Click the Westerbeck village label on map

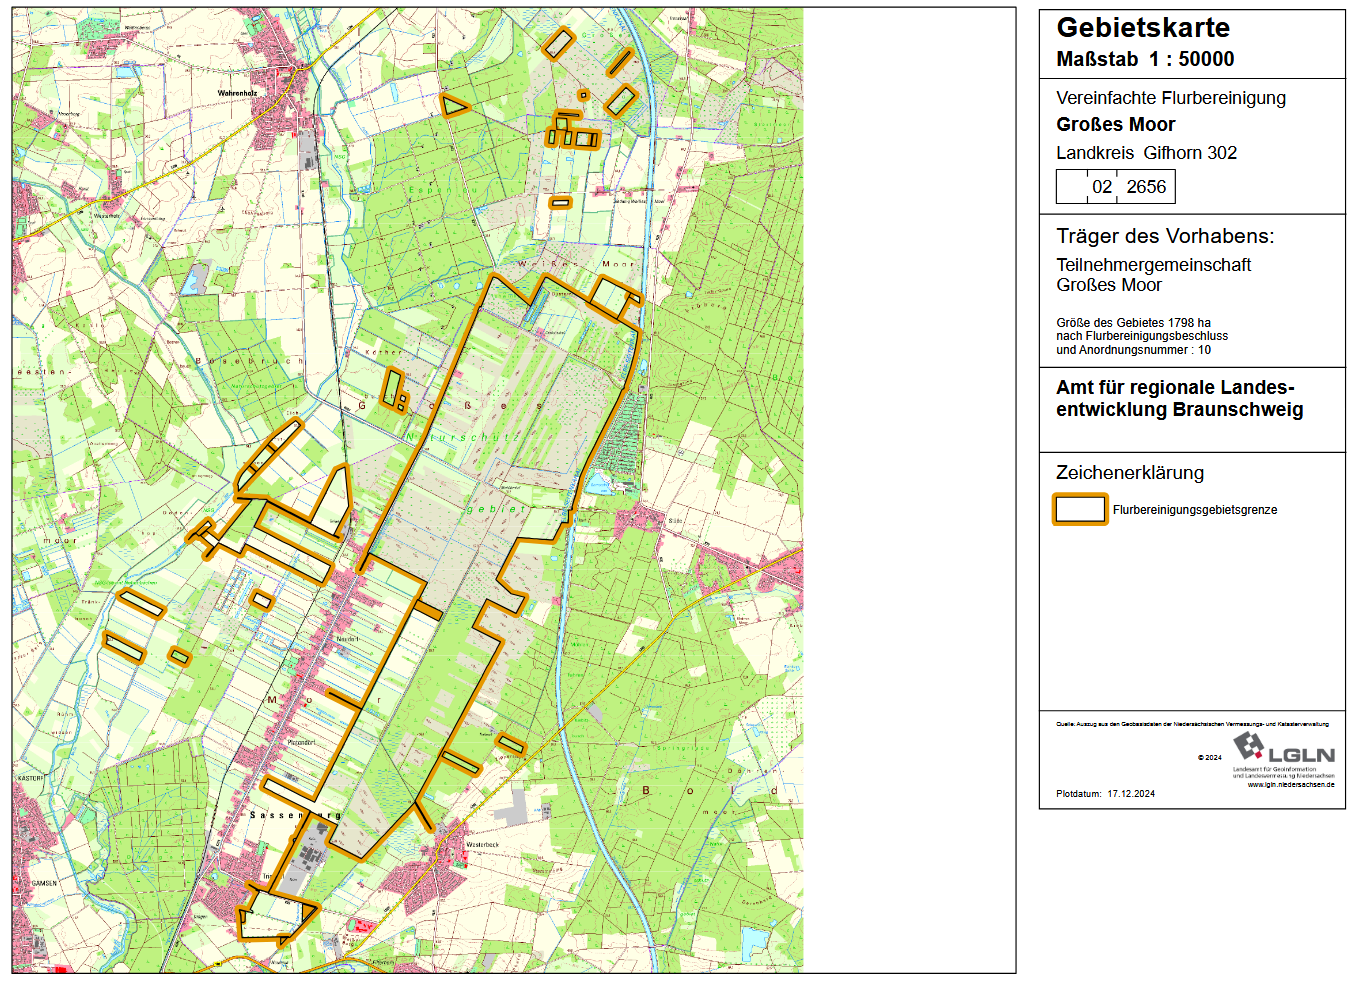pyautogui.click(x=482, y=845)
